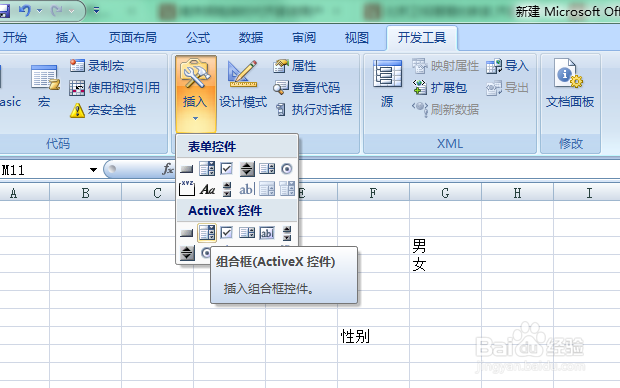Open XML Expansion Packs (扩展包)
This screenshot has width=620, height=388.
coord(440,88)
